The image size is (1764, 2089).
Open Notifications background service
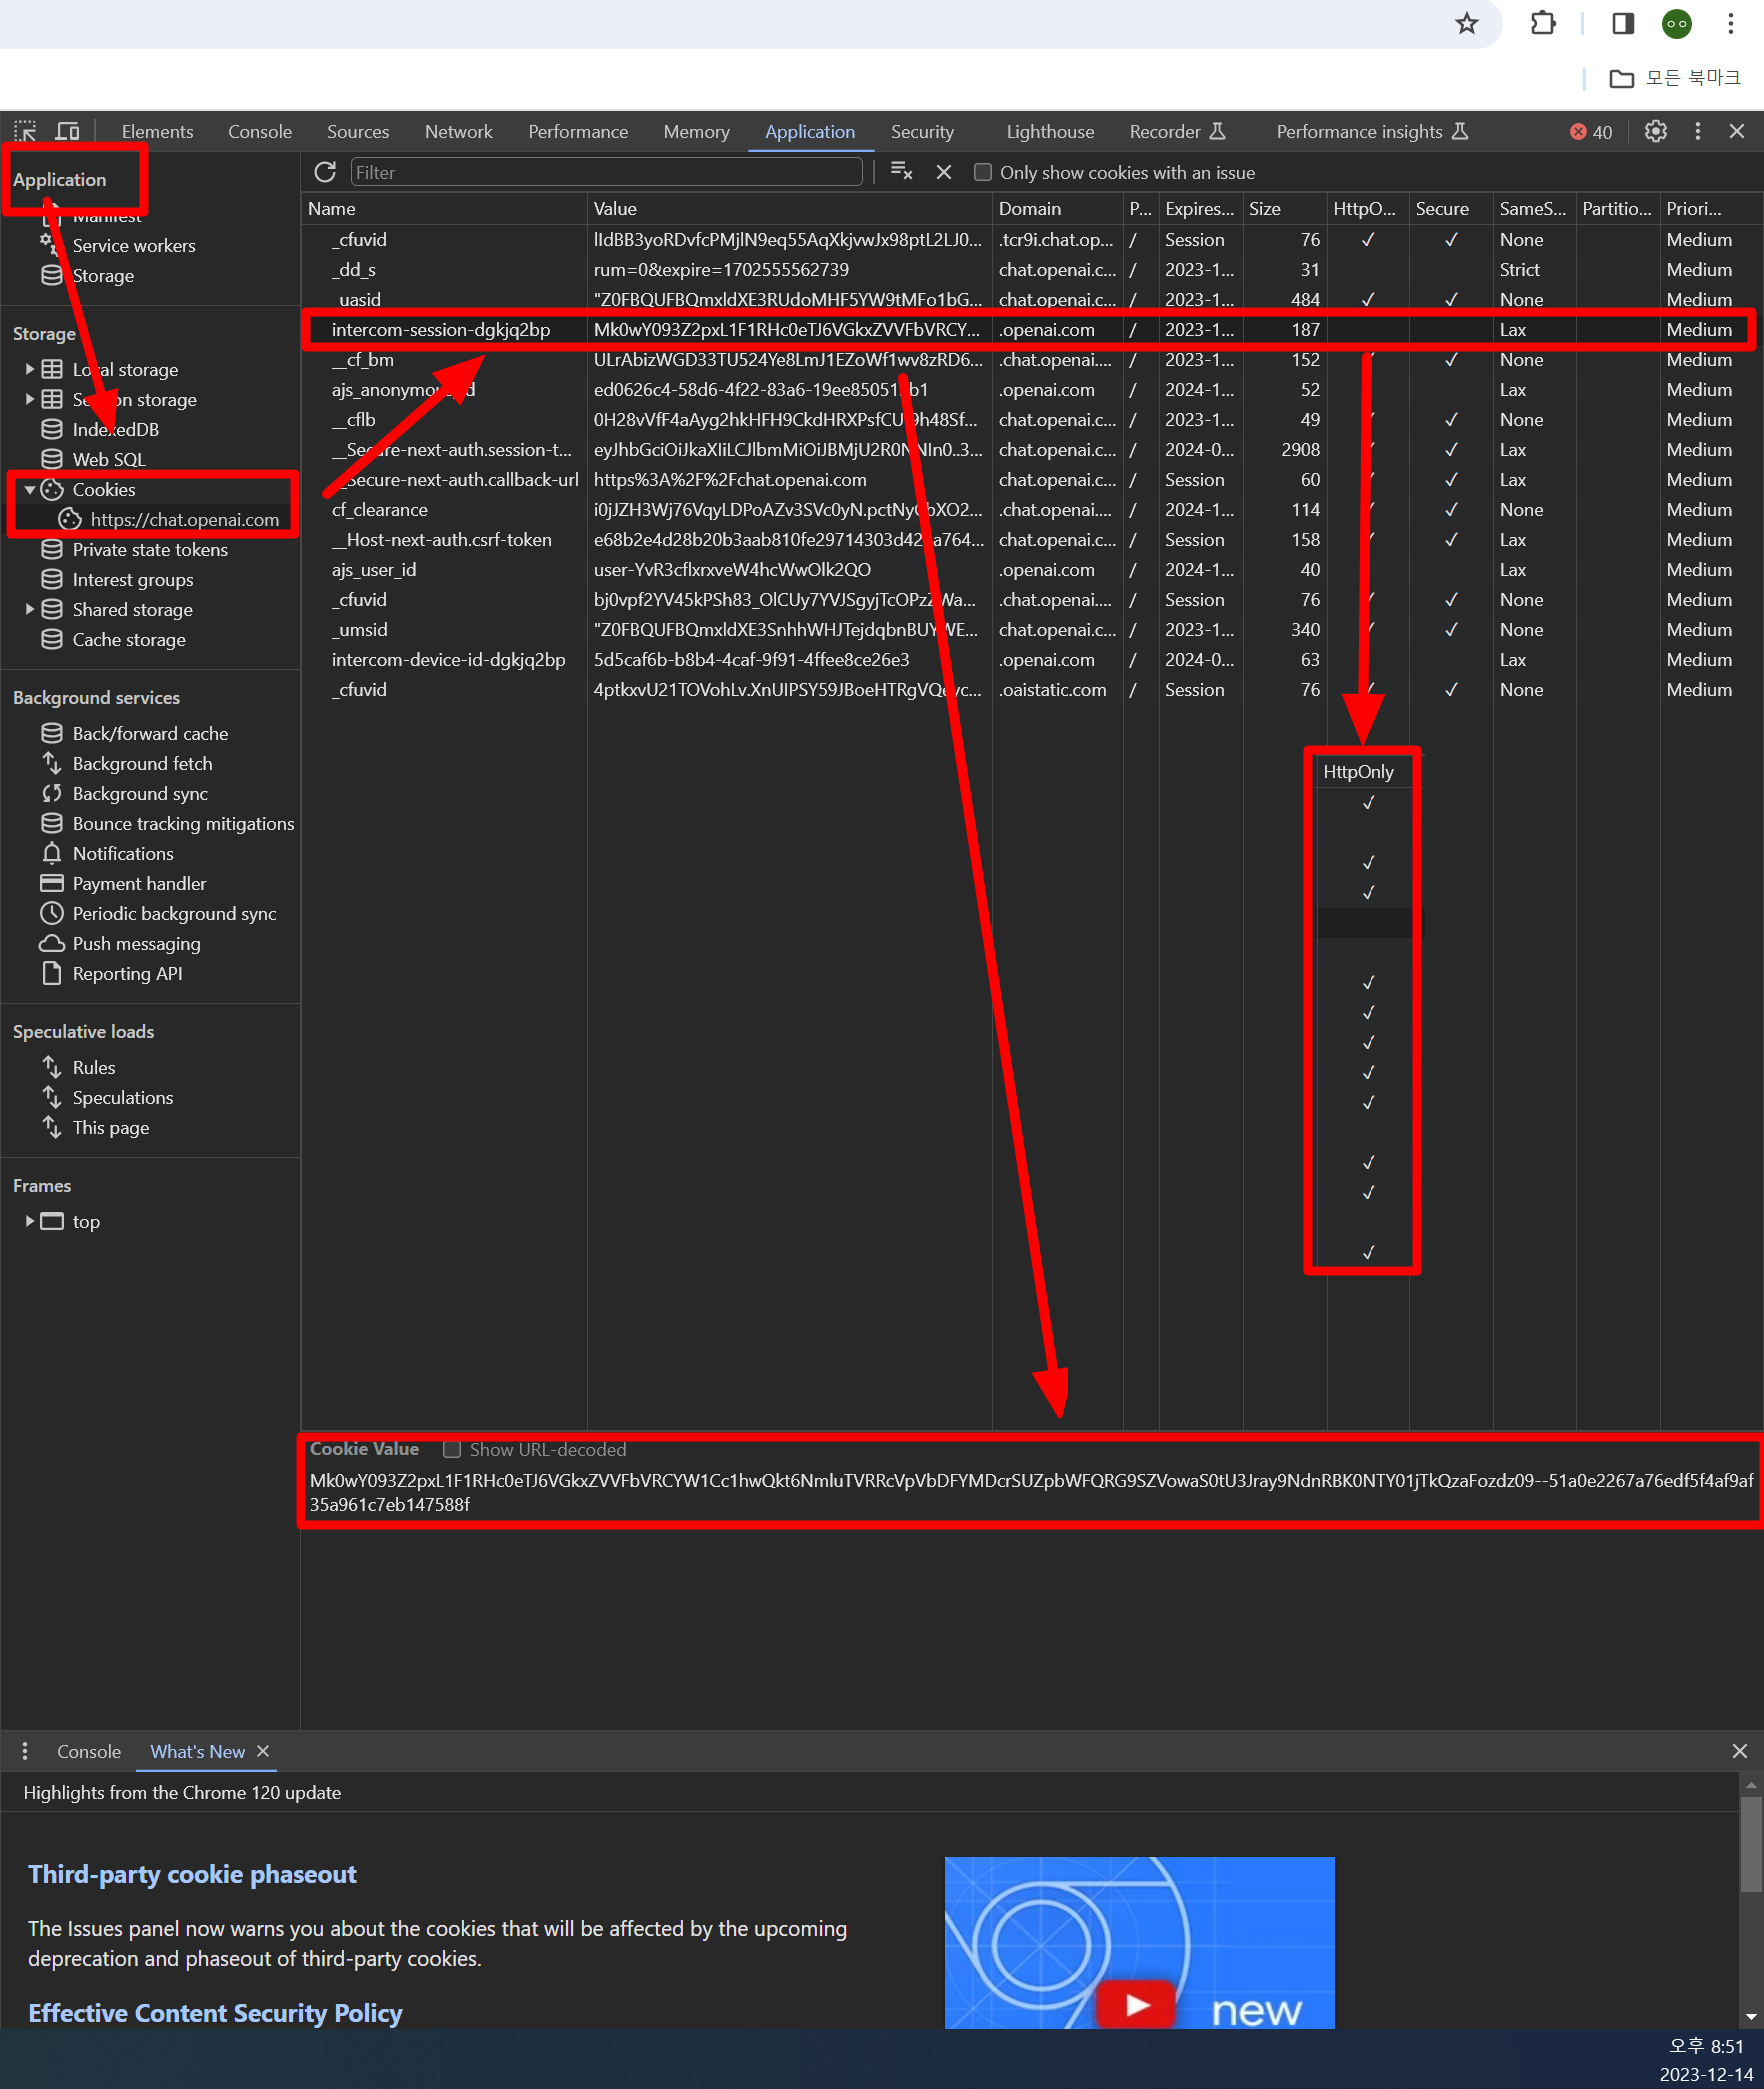click(123, 853)
